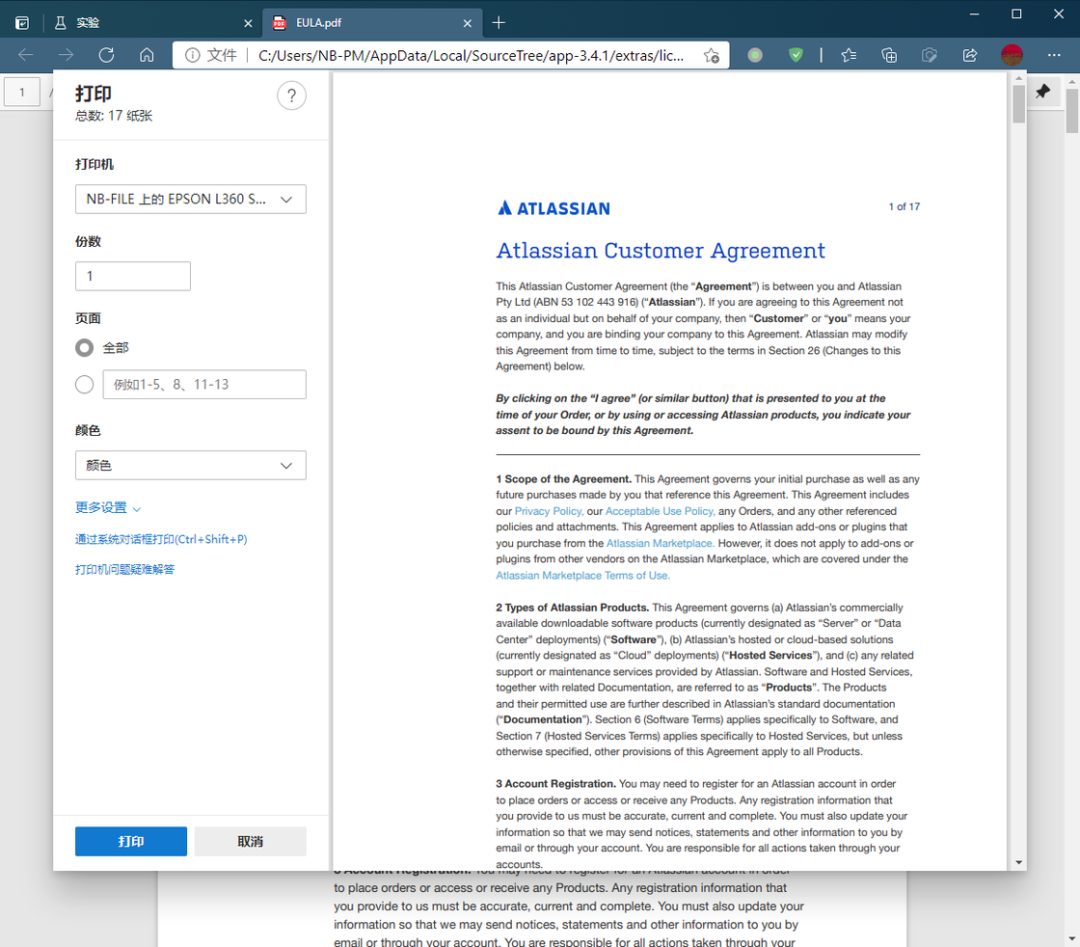This screenshot has width=1080, height=947.
Task: Add this page to favorites star icon
Action: [x=712, y=55]
